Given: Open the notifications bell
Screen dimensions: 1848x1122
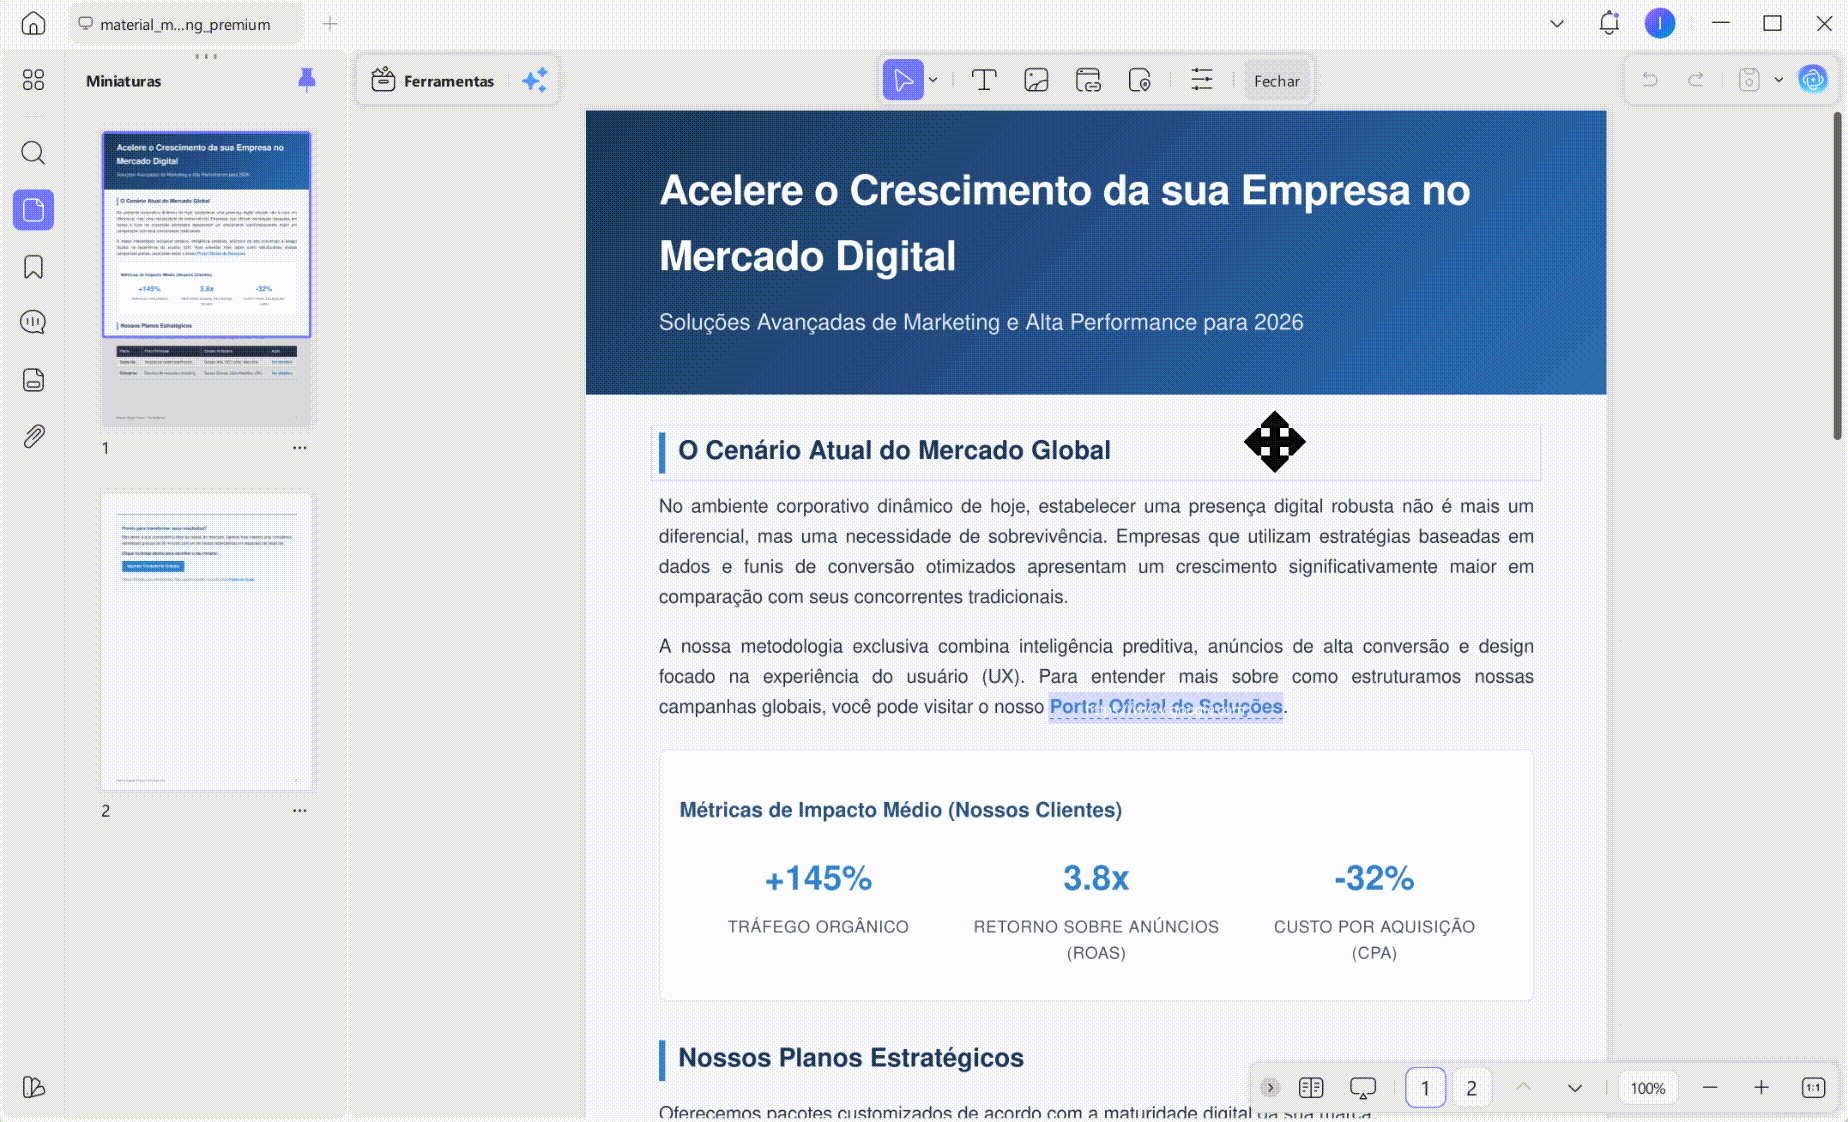Looking at the screenshot, I should coord(1609,23).
